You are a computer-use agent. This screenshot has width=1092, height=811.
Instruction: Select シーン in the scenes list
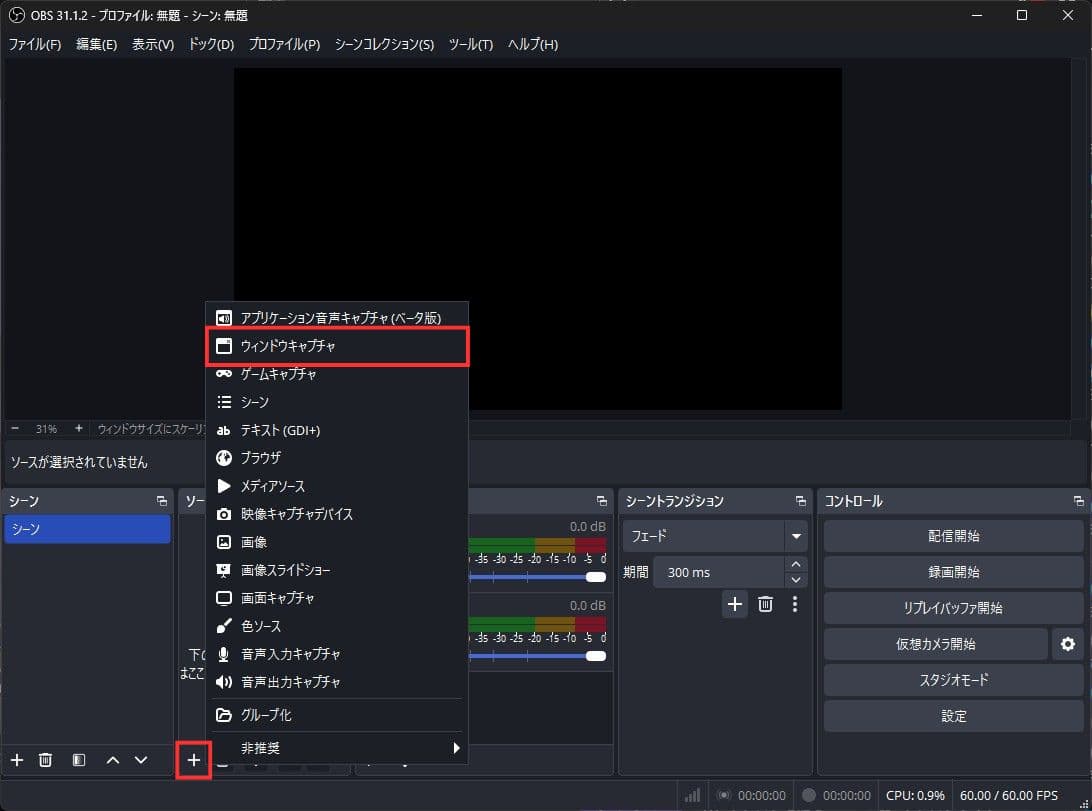click(87, 529)
